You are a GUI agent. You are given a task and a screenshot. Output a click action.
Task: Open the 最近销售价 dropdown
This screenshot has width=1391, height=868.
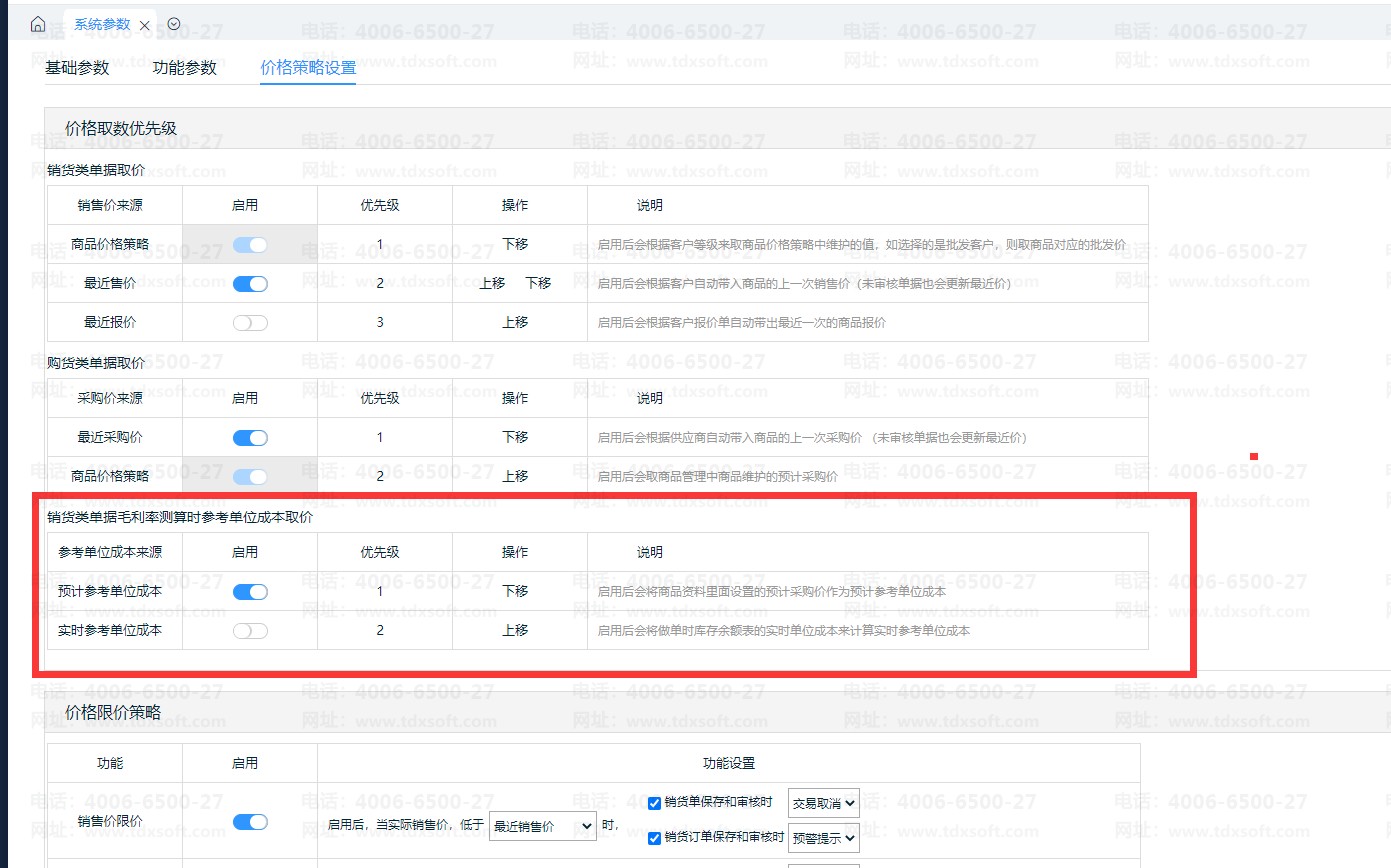pos(542,826)
